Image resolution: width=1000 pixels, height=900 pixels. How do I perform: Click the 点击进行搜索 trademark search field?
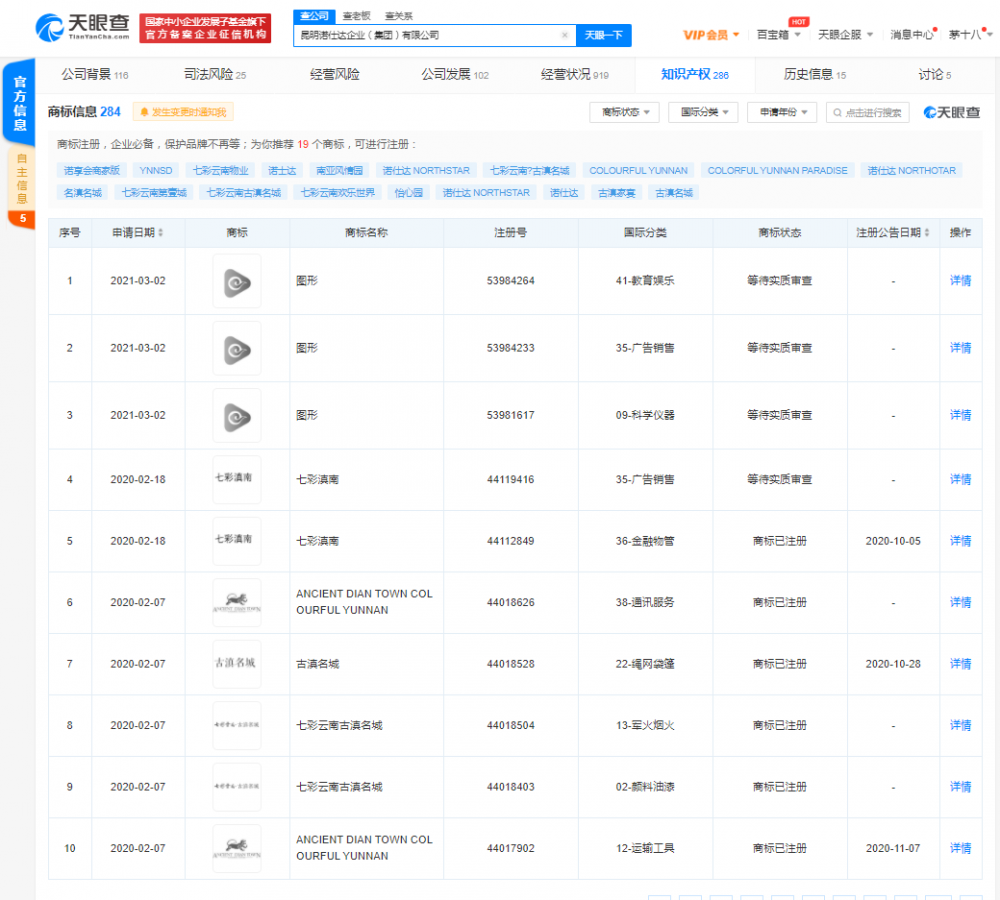coord(867,113)
